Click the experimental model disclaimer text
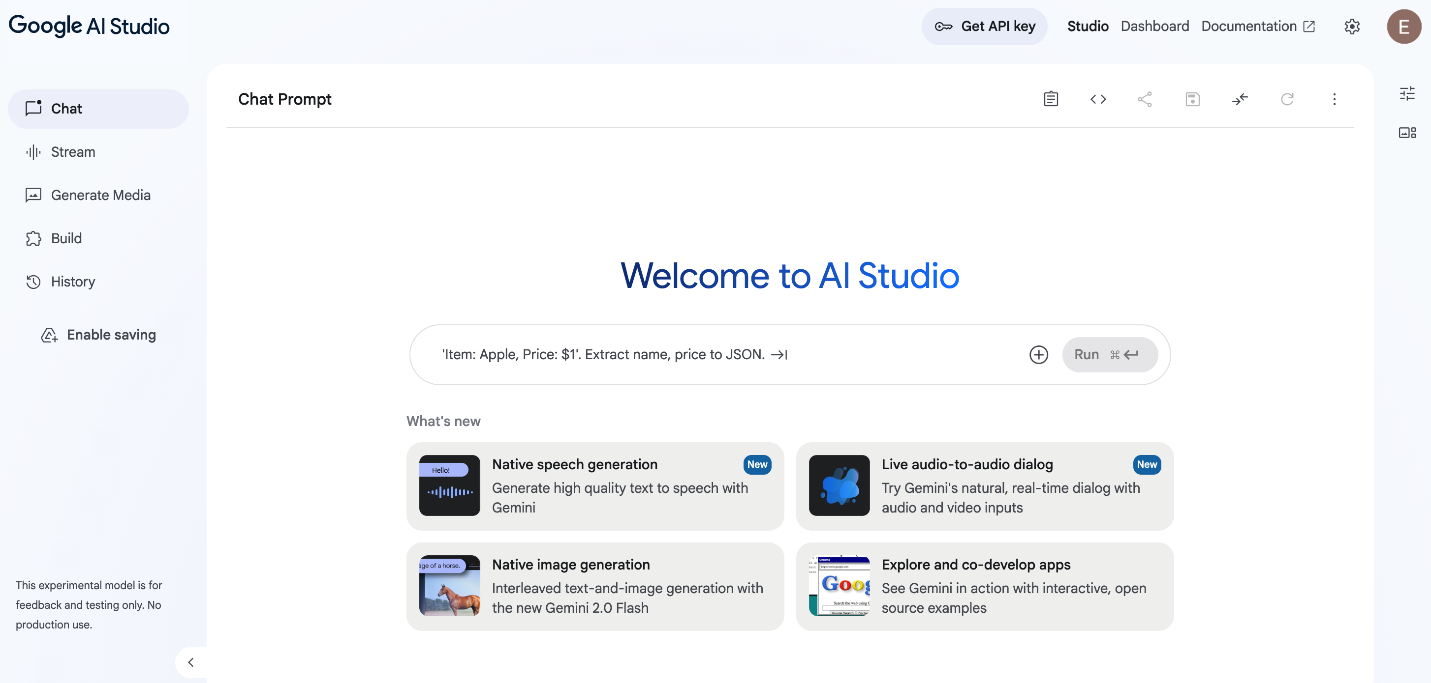The width and height of the screenshot is (1431, 683). click(x=89, y=605)
